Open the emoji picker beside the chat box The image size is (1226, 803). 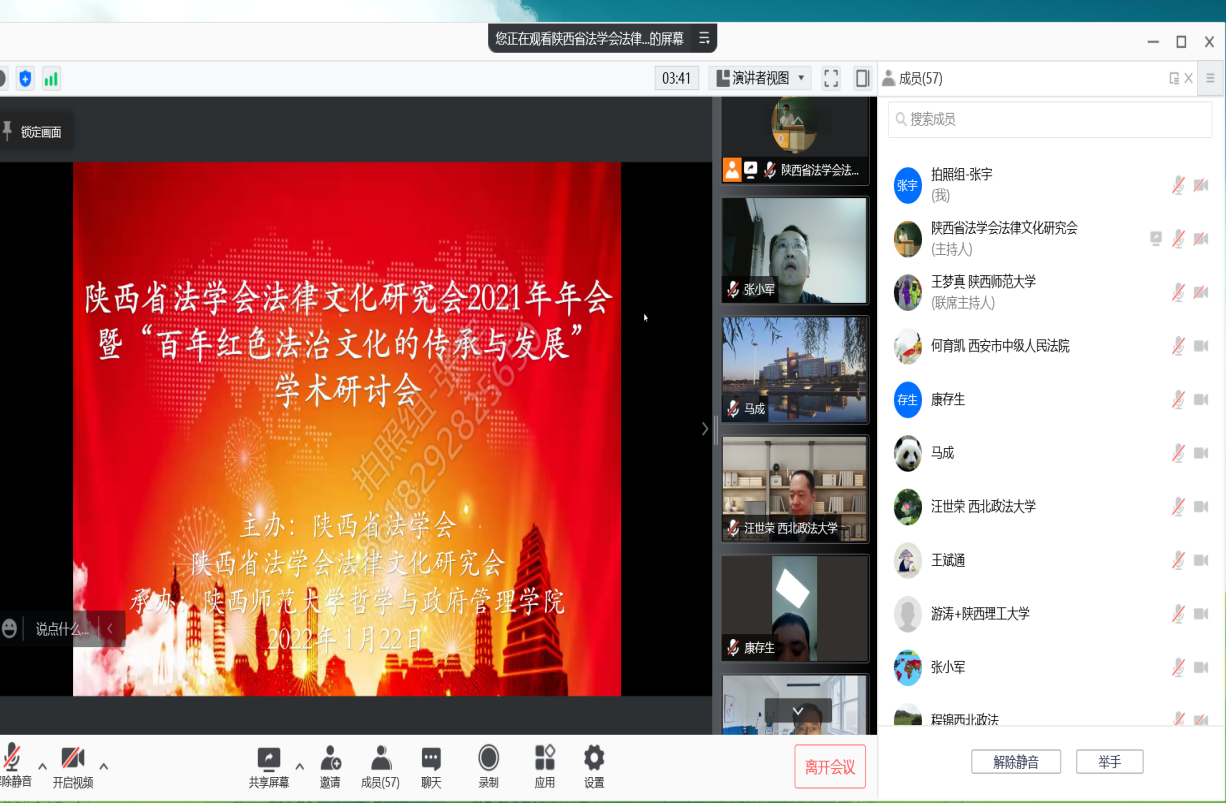(9, 628)
